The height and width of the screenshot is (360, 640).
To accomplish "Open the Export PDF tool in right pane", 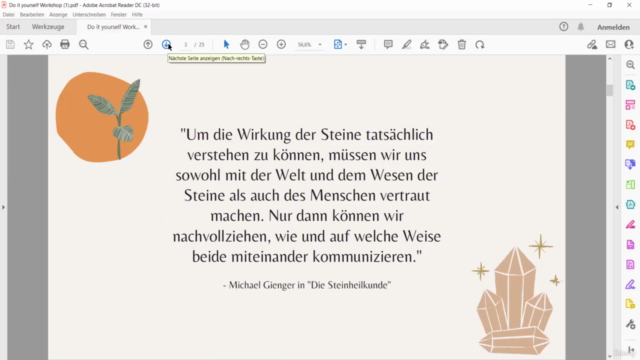I will coord(630,85).
